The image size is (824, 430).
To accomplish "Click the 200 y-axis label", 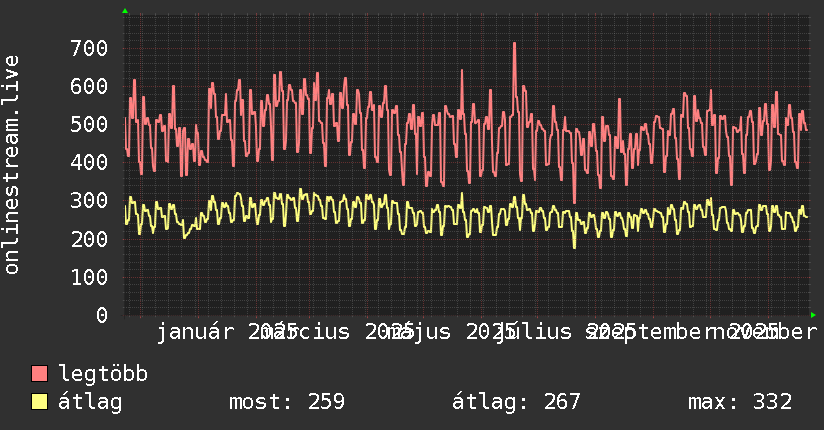I will [89, 239].
